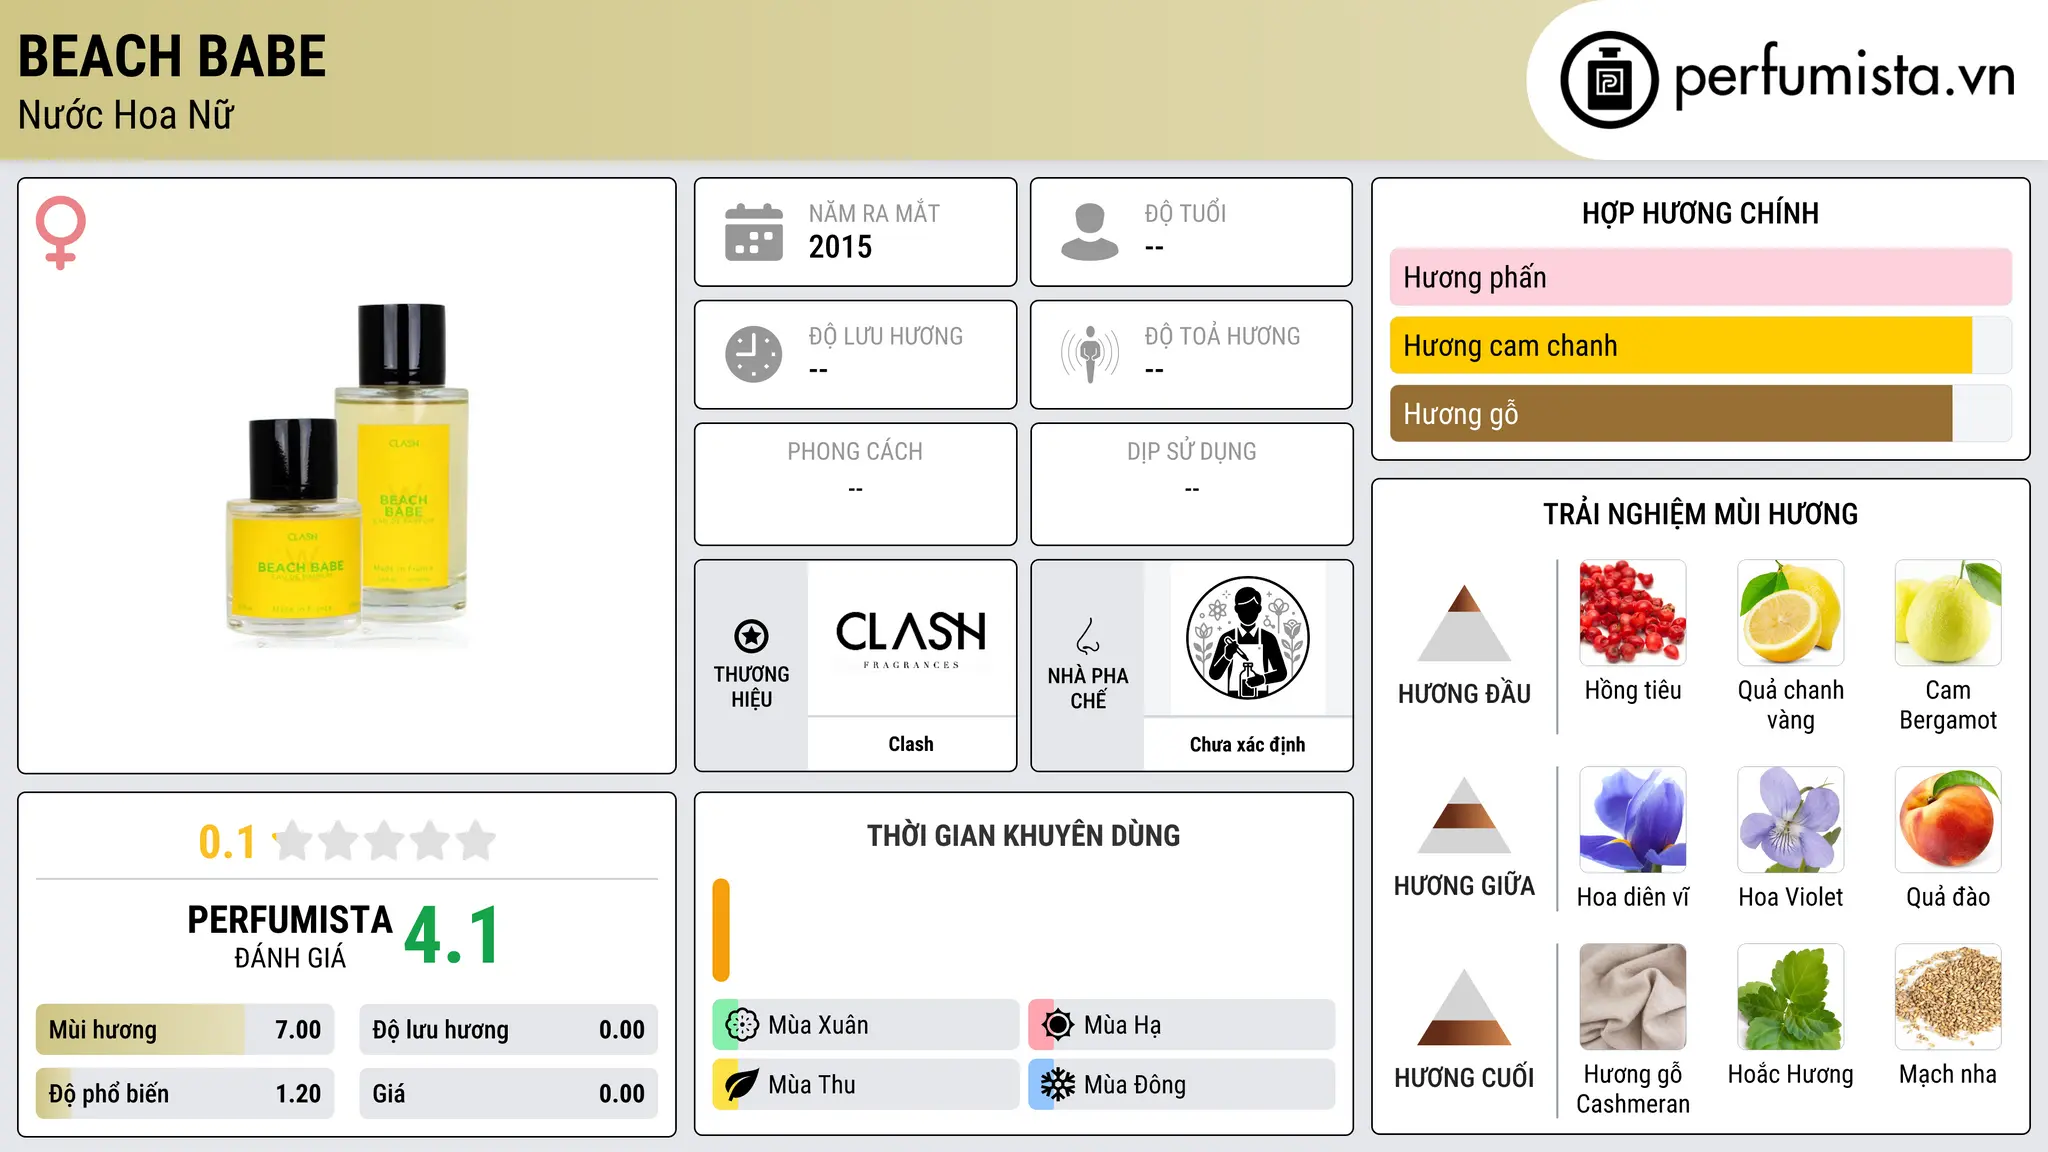Click the Giá 0.00 score bar
The height and width of the screenshot is (1152, 2048).
pyautogui.click(x=509, y=1094)
